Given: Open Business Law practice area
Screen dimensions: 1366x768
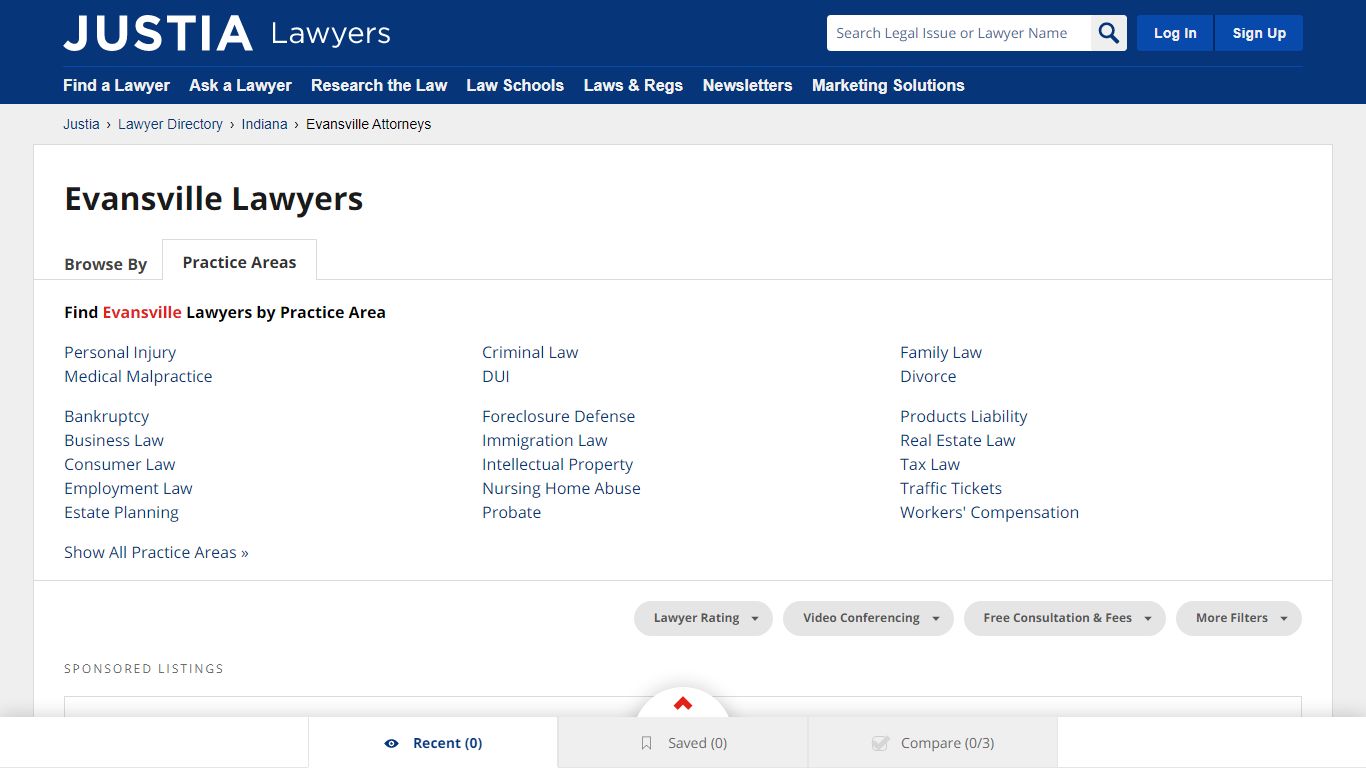Looking at the screenshot, I should pos(114,440).
